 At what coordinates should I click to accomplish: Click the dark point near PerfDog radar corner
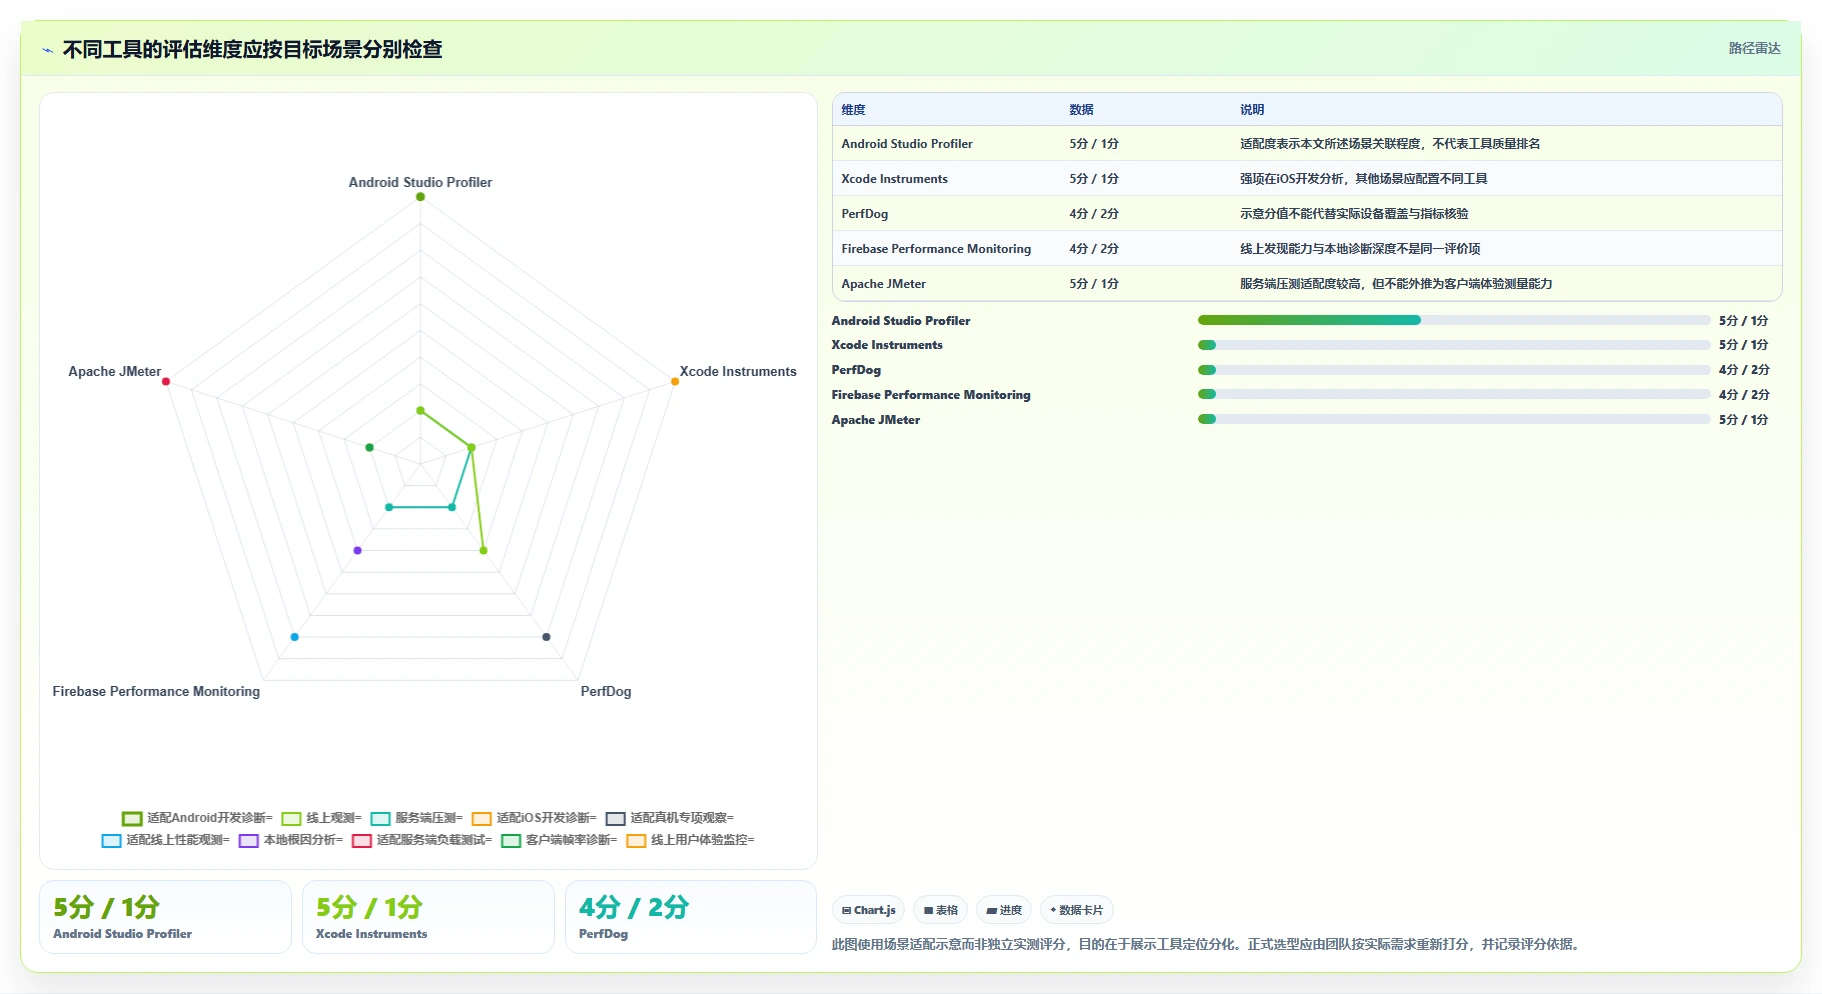(x=546, y=637)
